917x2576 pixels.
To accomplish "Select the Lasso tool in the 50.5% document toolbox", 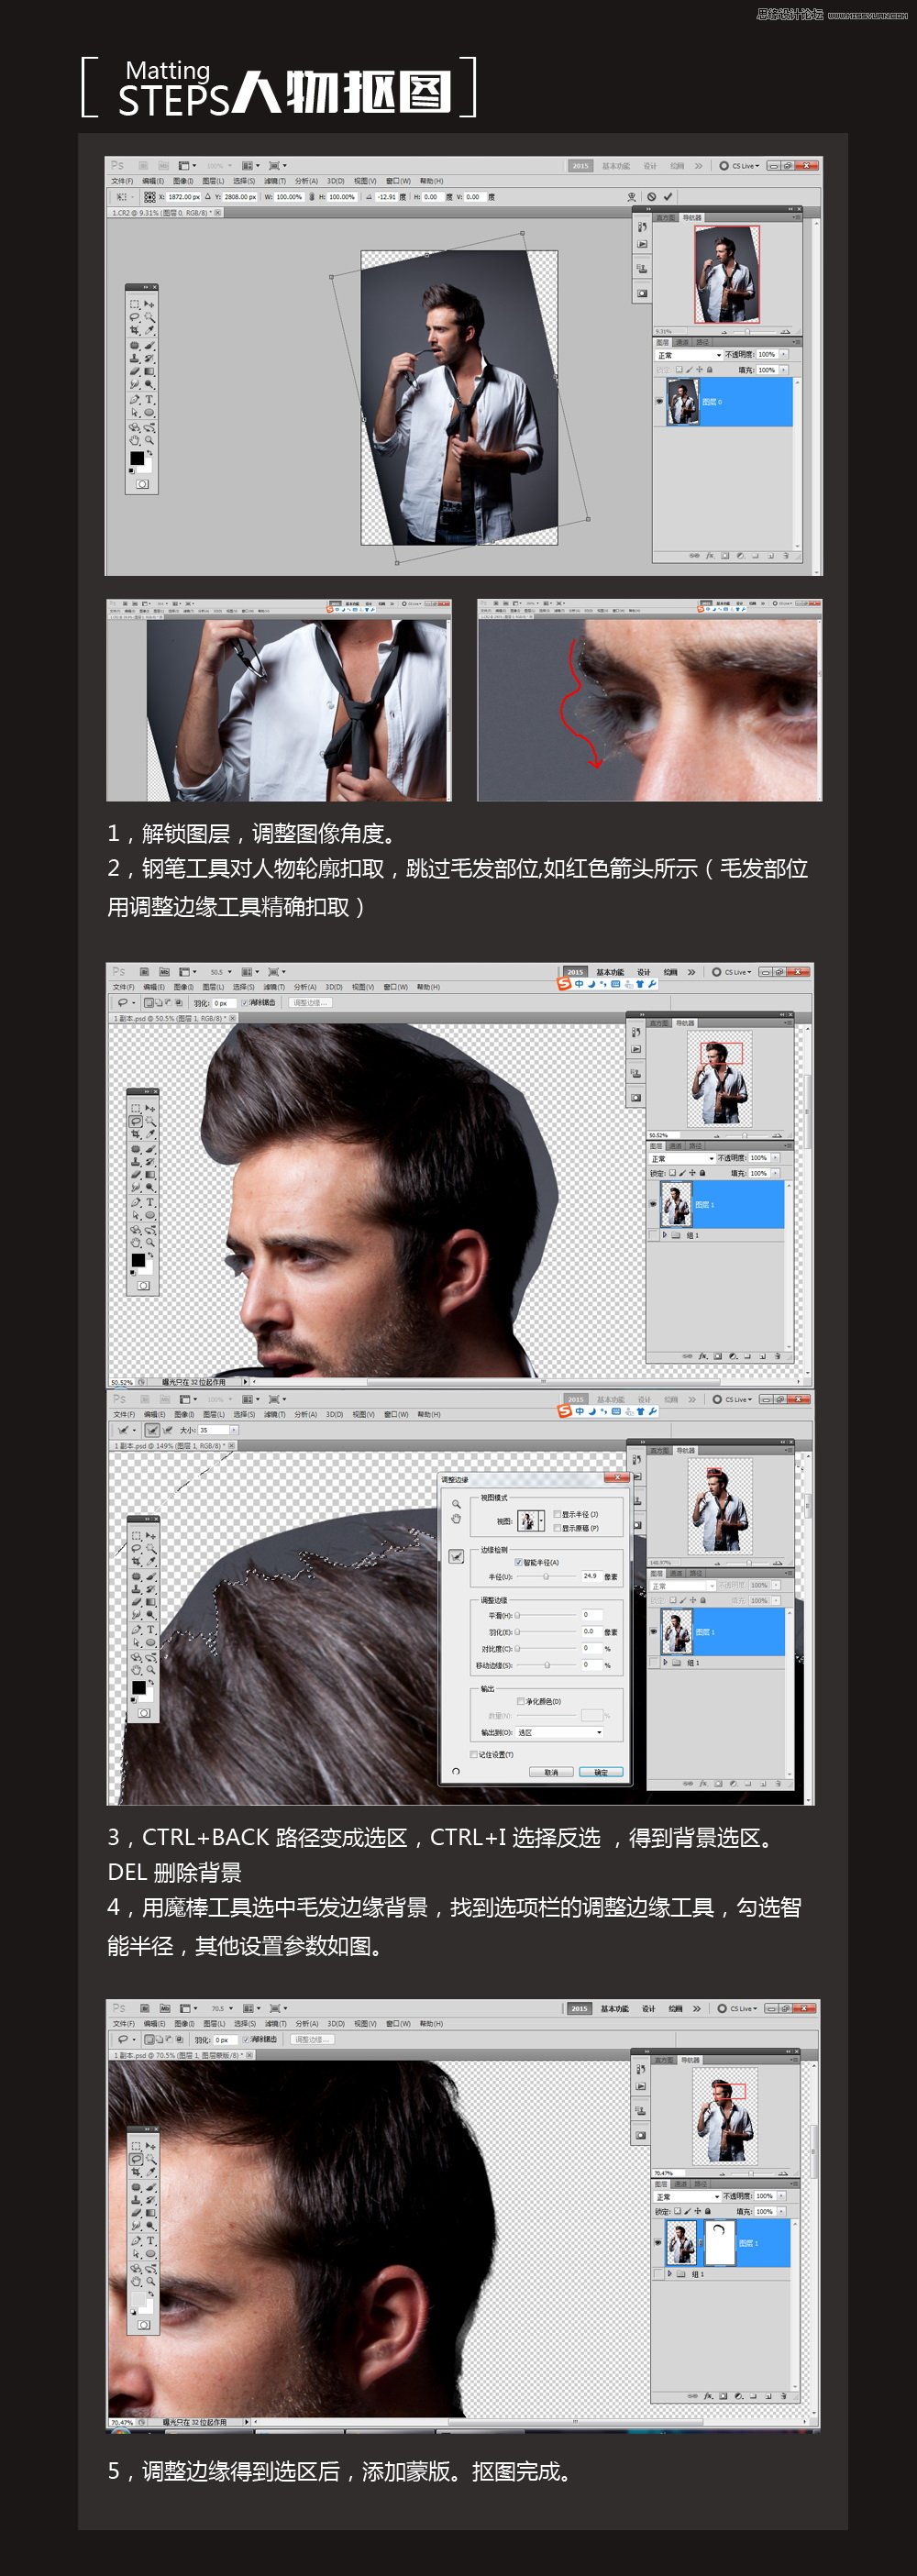I will (136, 1122).
